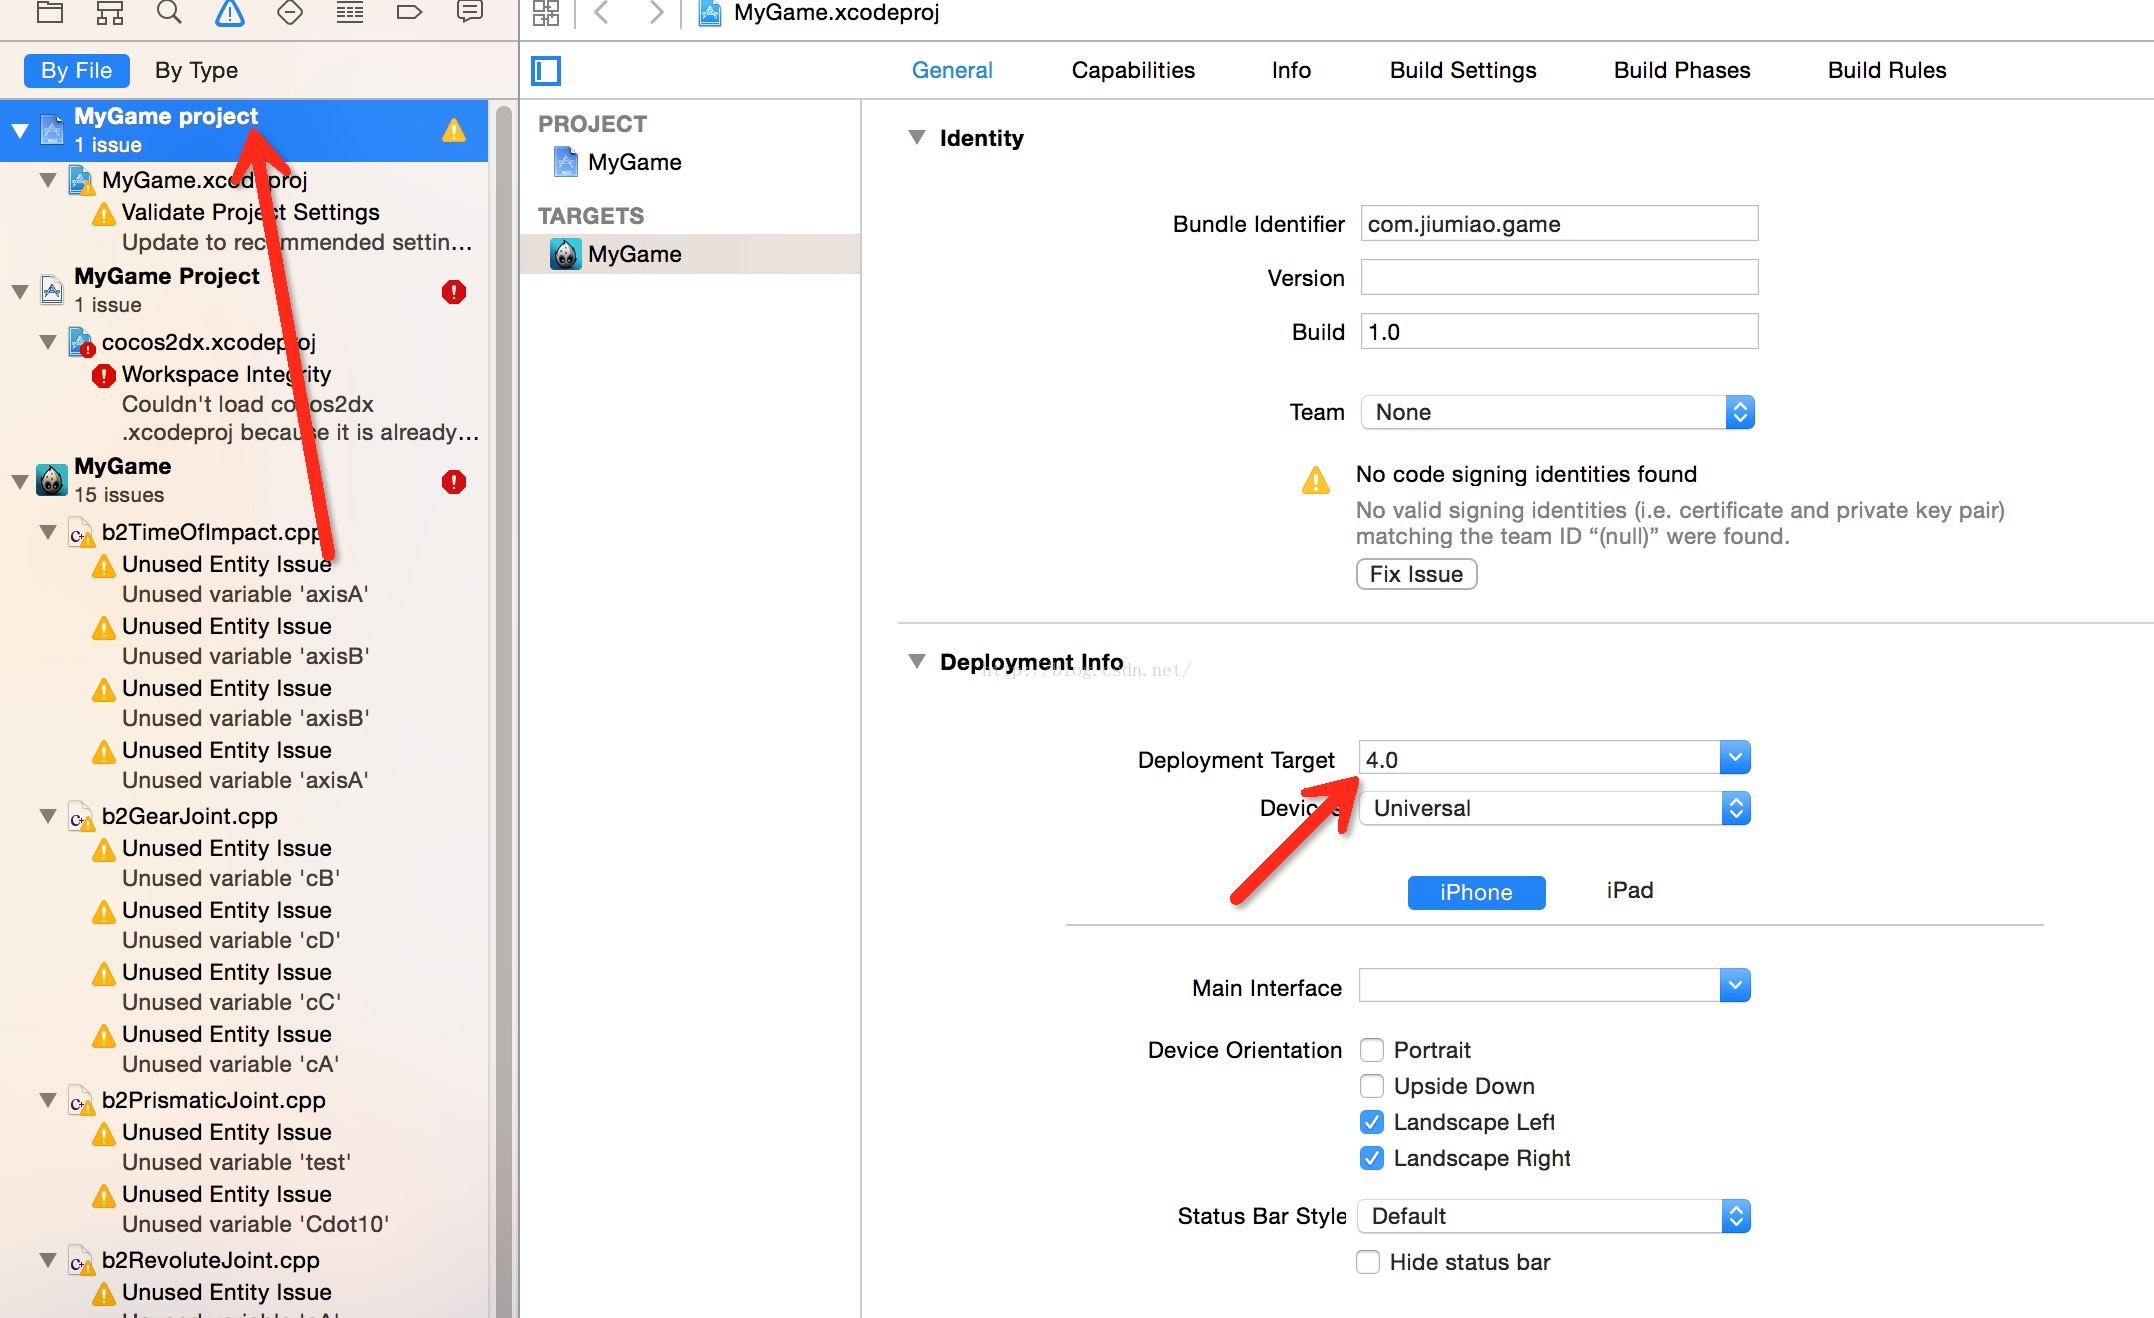Image resolution: width=2154 pixels, height=1318 pixels.
Task: Select the iPhone device segment
Action: pyautogui.click(x=1476, y=892)
